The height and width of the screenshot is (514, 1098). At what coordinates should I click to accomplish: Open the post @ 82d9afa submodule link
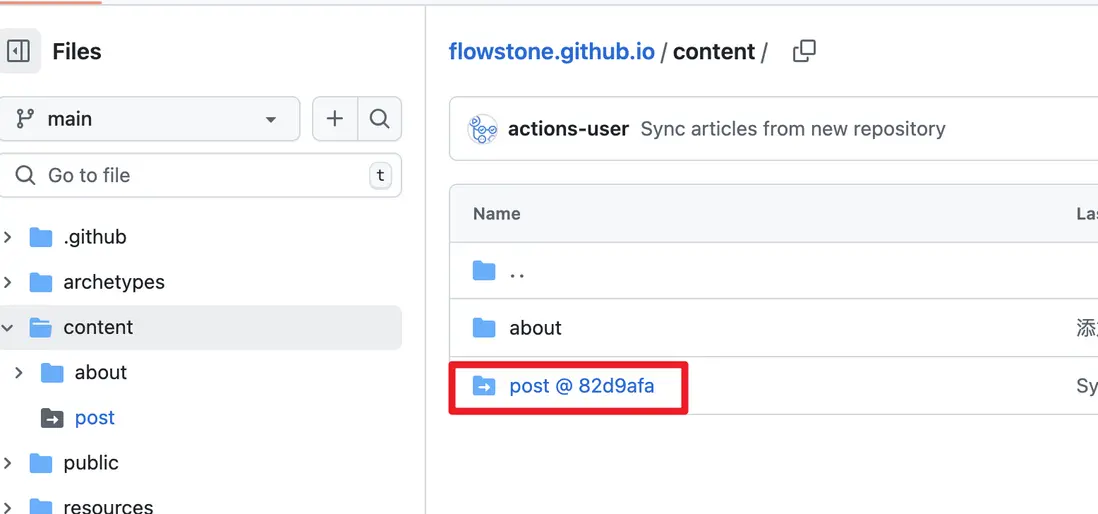coord(581,385)
